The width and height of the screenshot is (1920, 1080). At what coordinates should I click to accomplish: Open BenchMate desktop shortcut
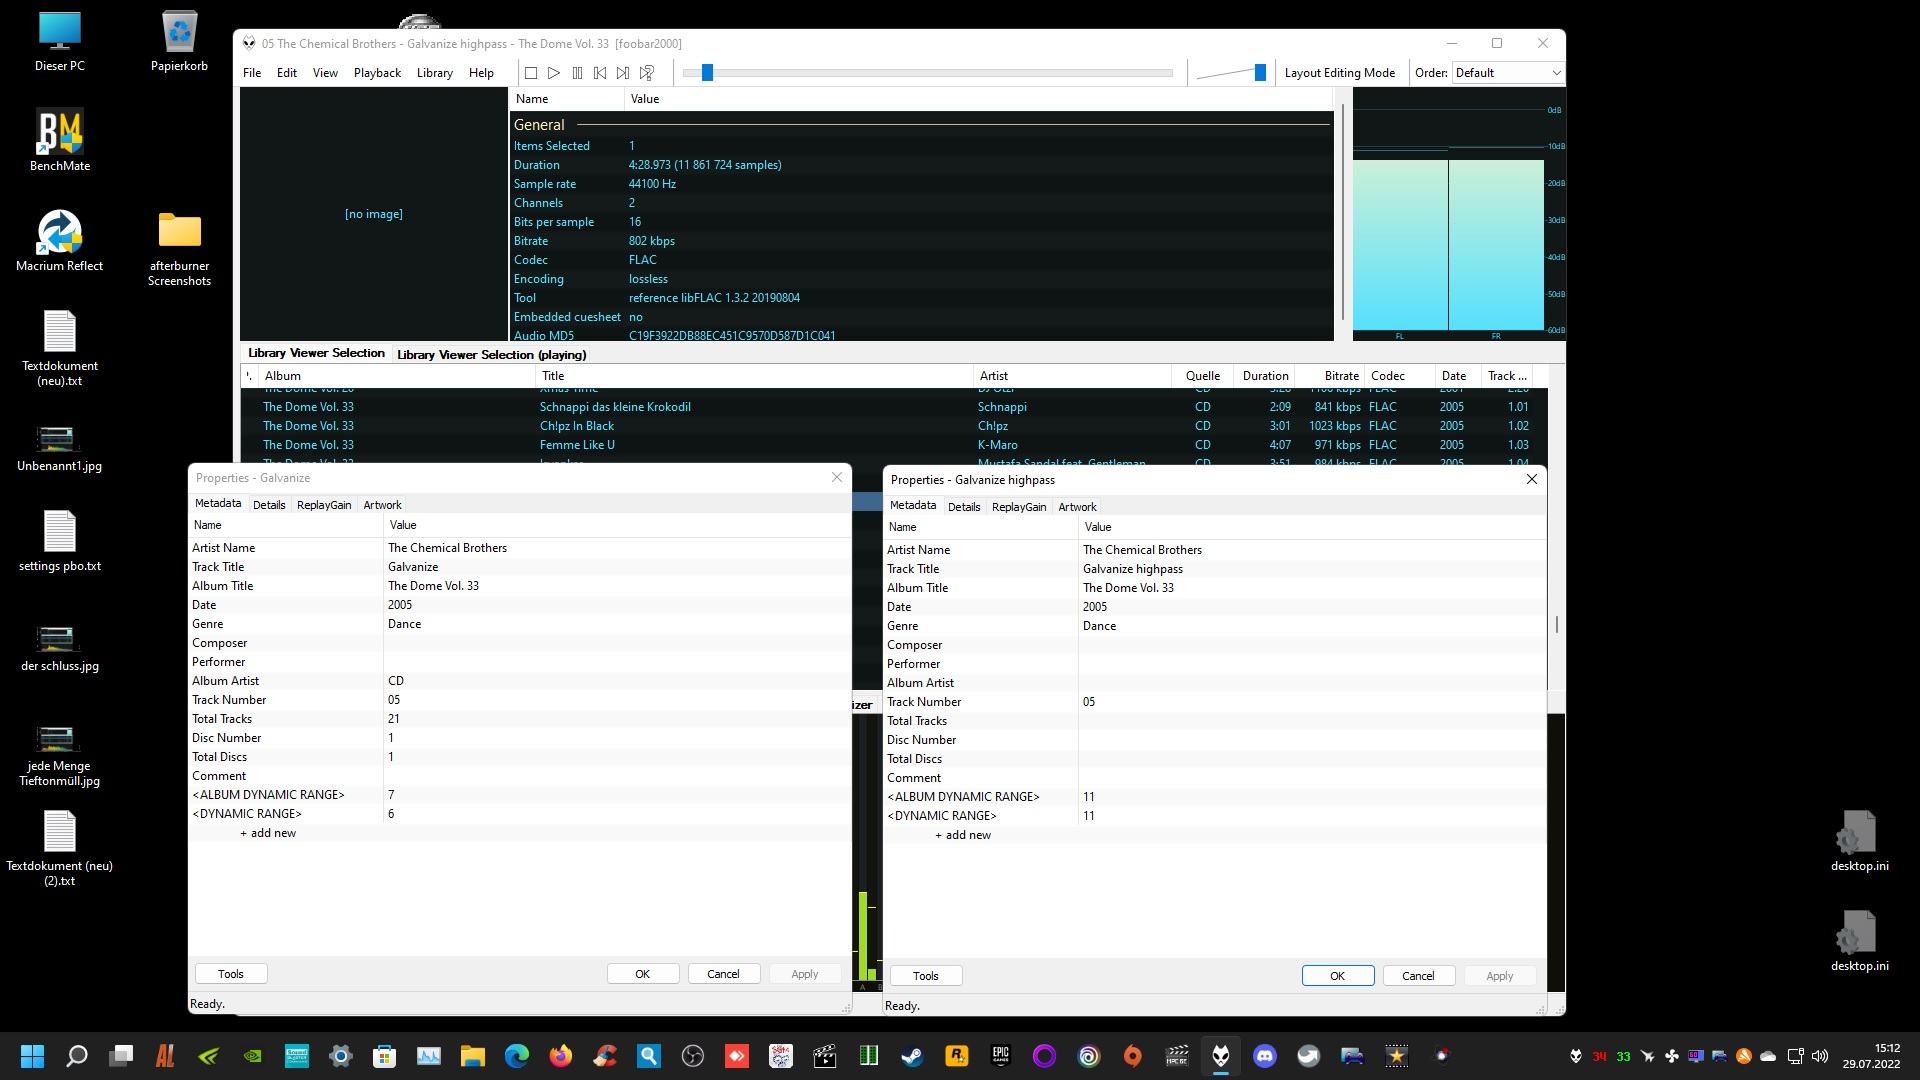[x=60, y=141]
